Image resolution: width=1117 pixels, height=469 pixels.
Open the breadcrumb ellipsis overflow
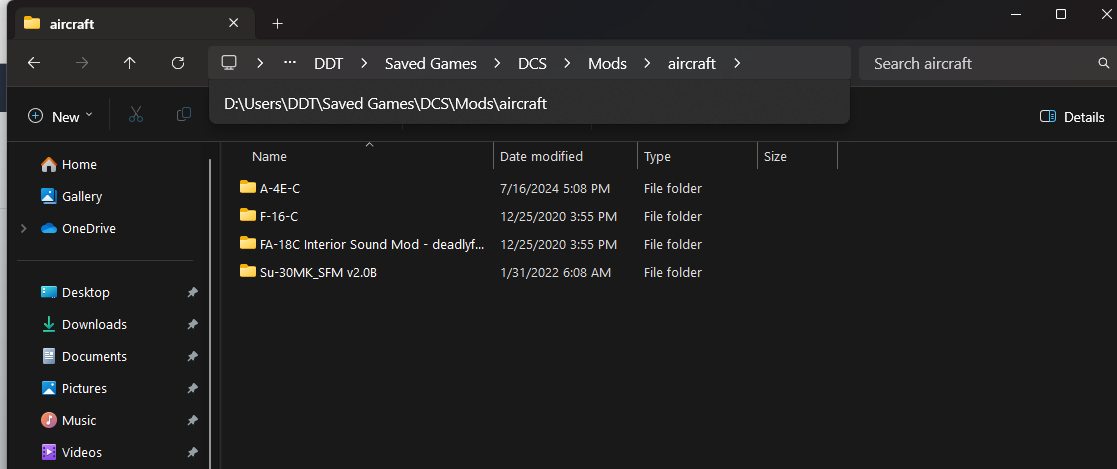(290, 63)
